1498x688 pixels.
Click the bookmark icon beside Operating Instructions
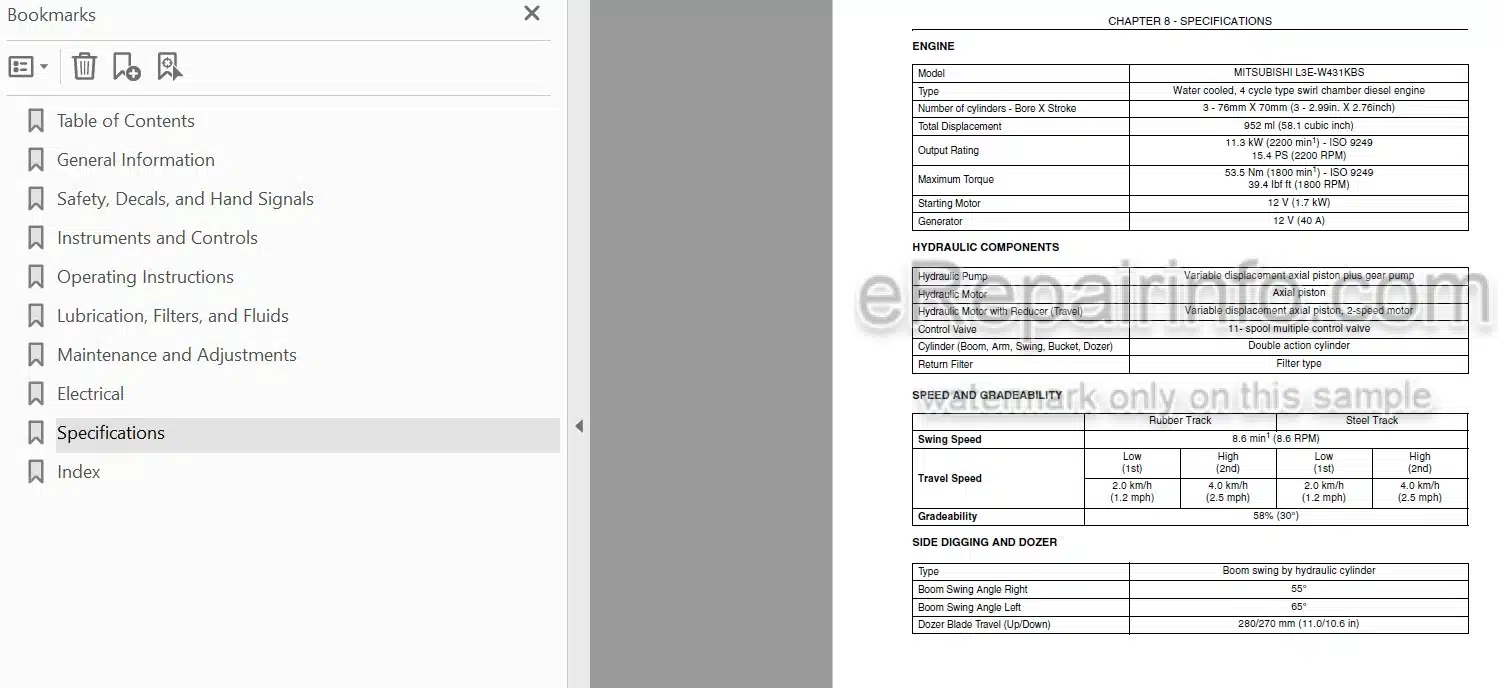tap(36, 277)
